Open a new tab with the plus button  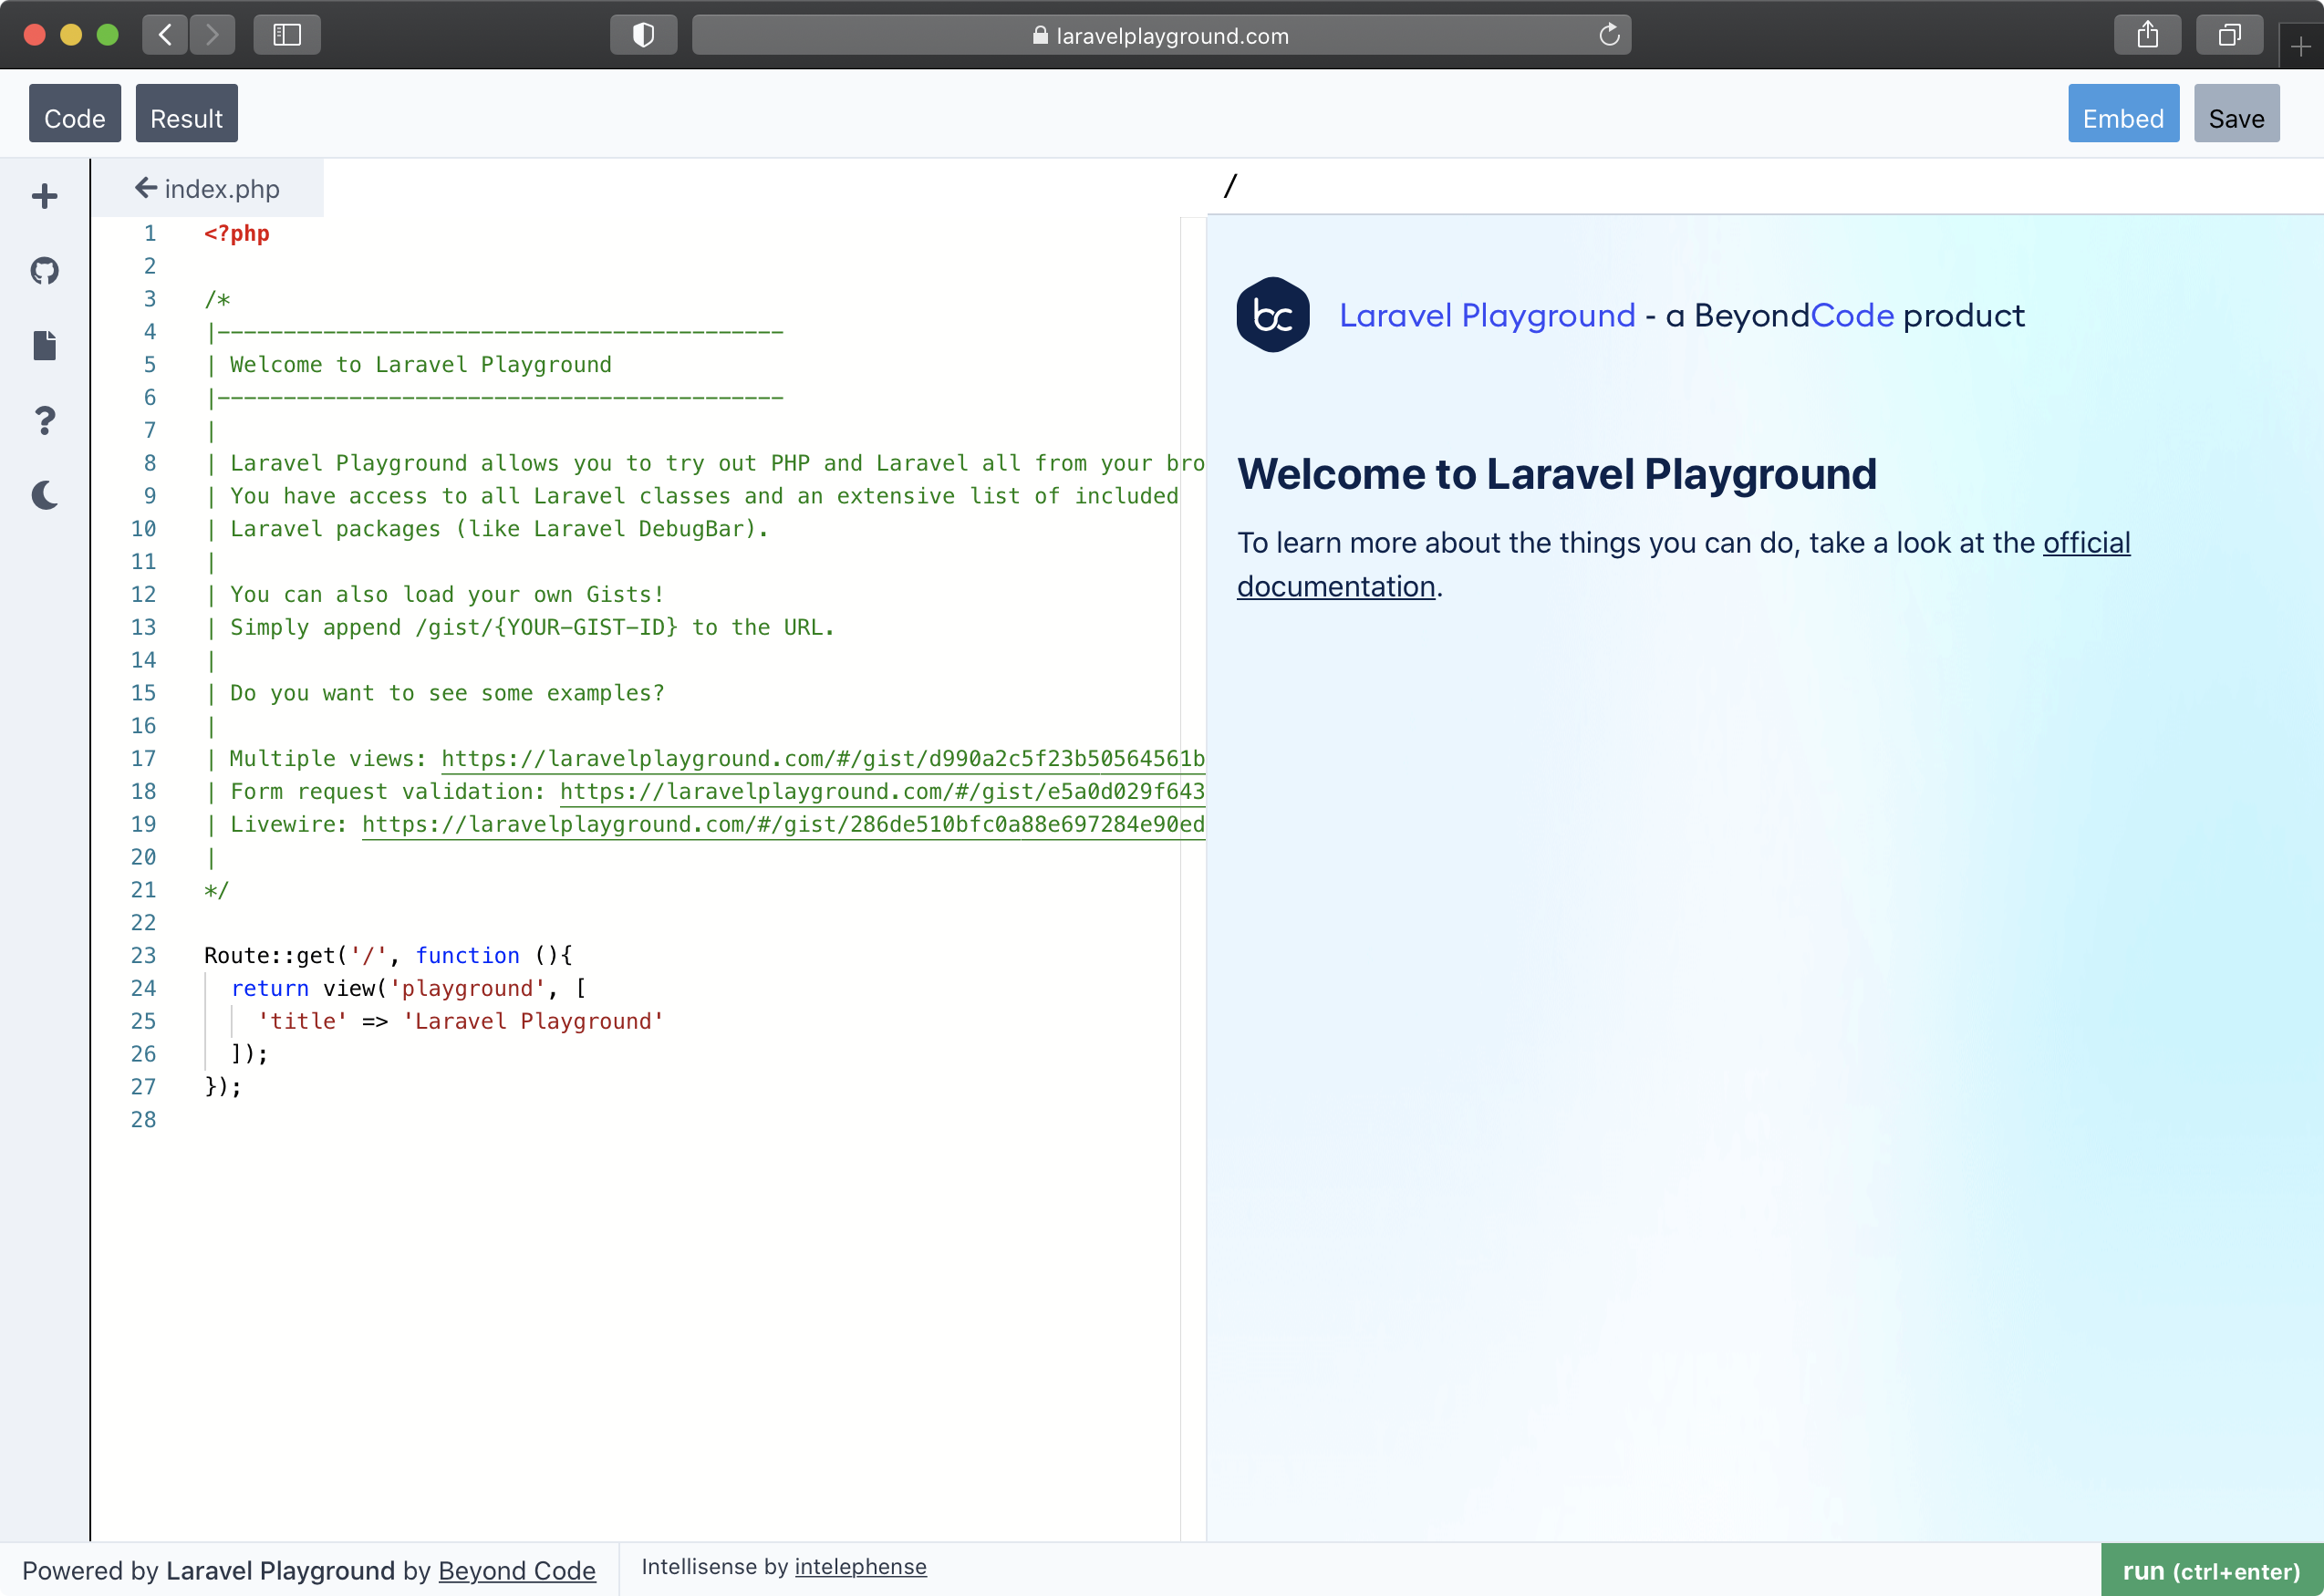(2300, 47)
